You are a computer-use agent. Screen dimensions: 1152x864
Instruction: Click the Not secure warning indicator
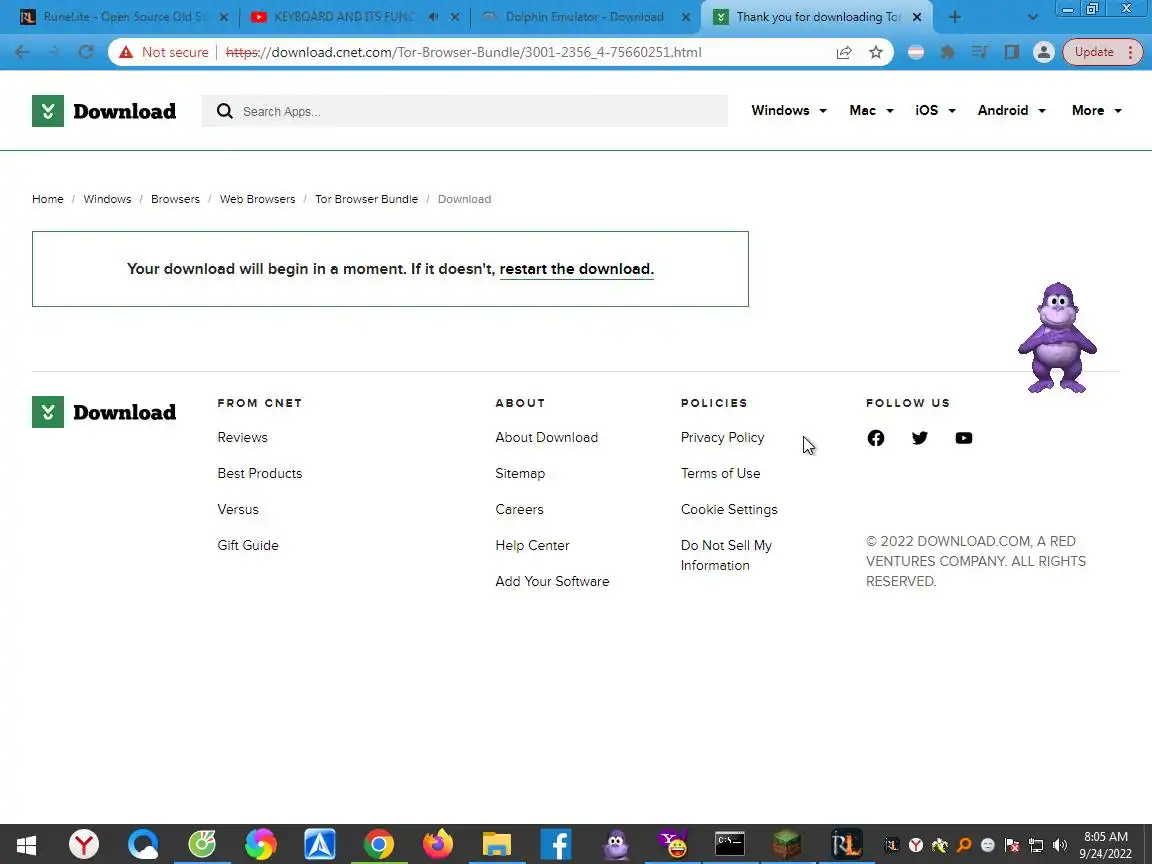(x=164, y=52)
